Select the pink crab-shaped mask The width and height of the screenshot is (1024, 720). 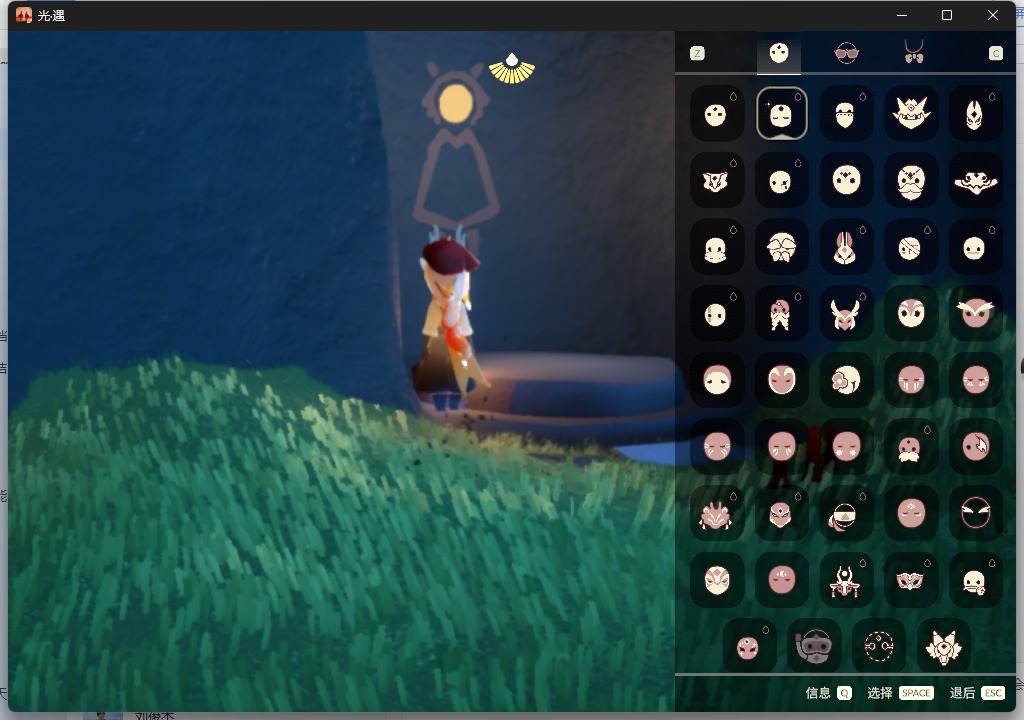[716, 514]
